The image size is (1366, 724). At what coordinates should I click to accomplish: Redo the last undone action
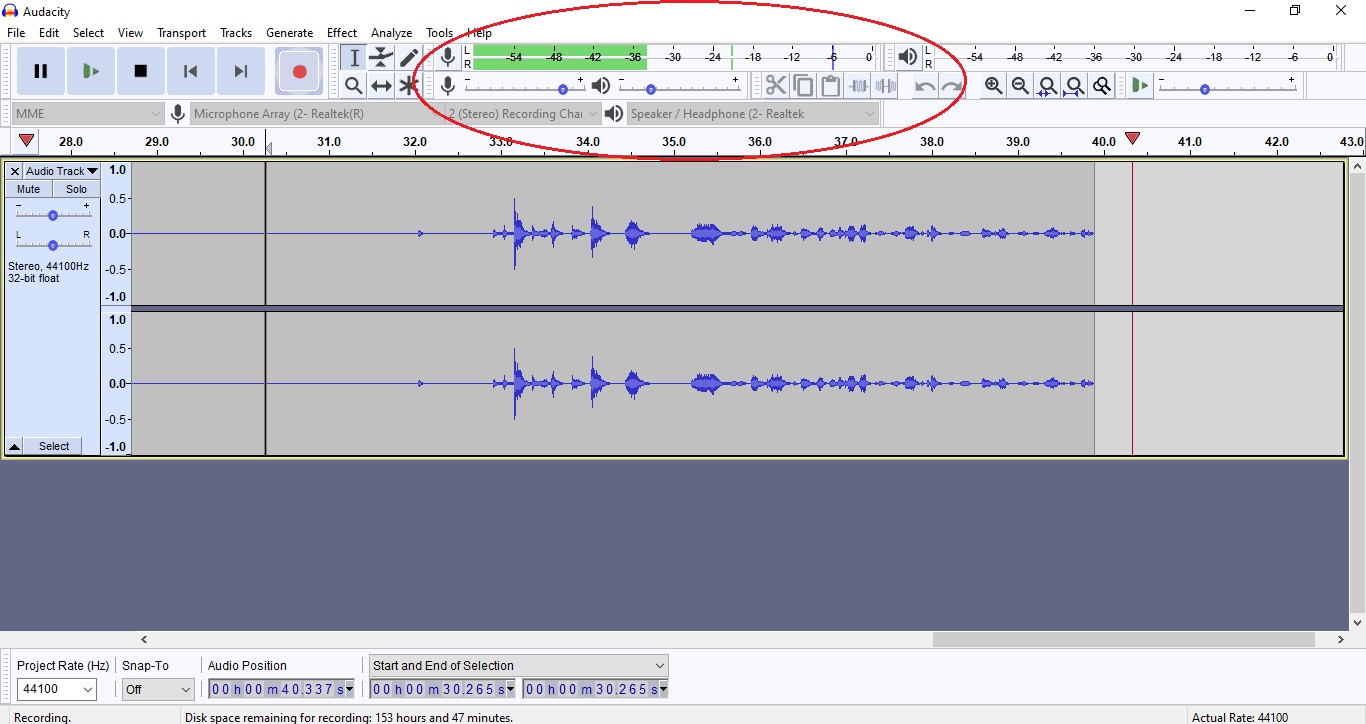click(952, 86)
